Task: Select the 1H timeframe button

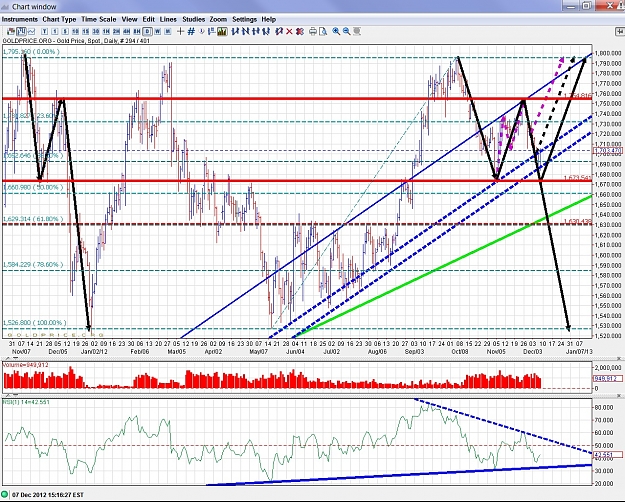Action: pyautogui.click(x=106, y=31)
